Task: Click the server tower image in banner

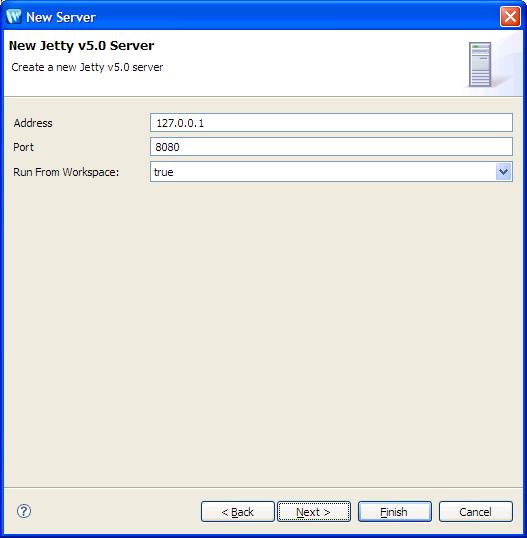Action: 480,64
